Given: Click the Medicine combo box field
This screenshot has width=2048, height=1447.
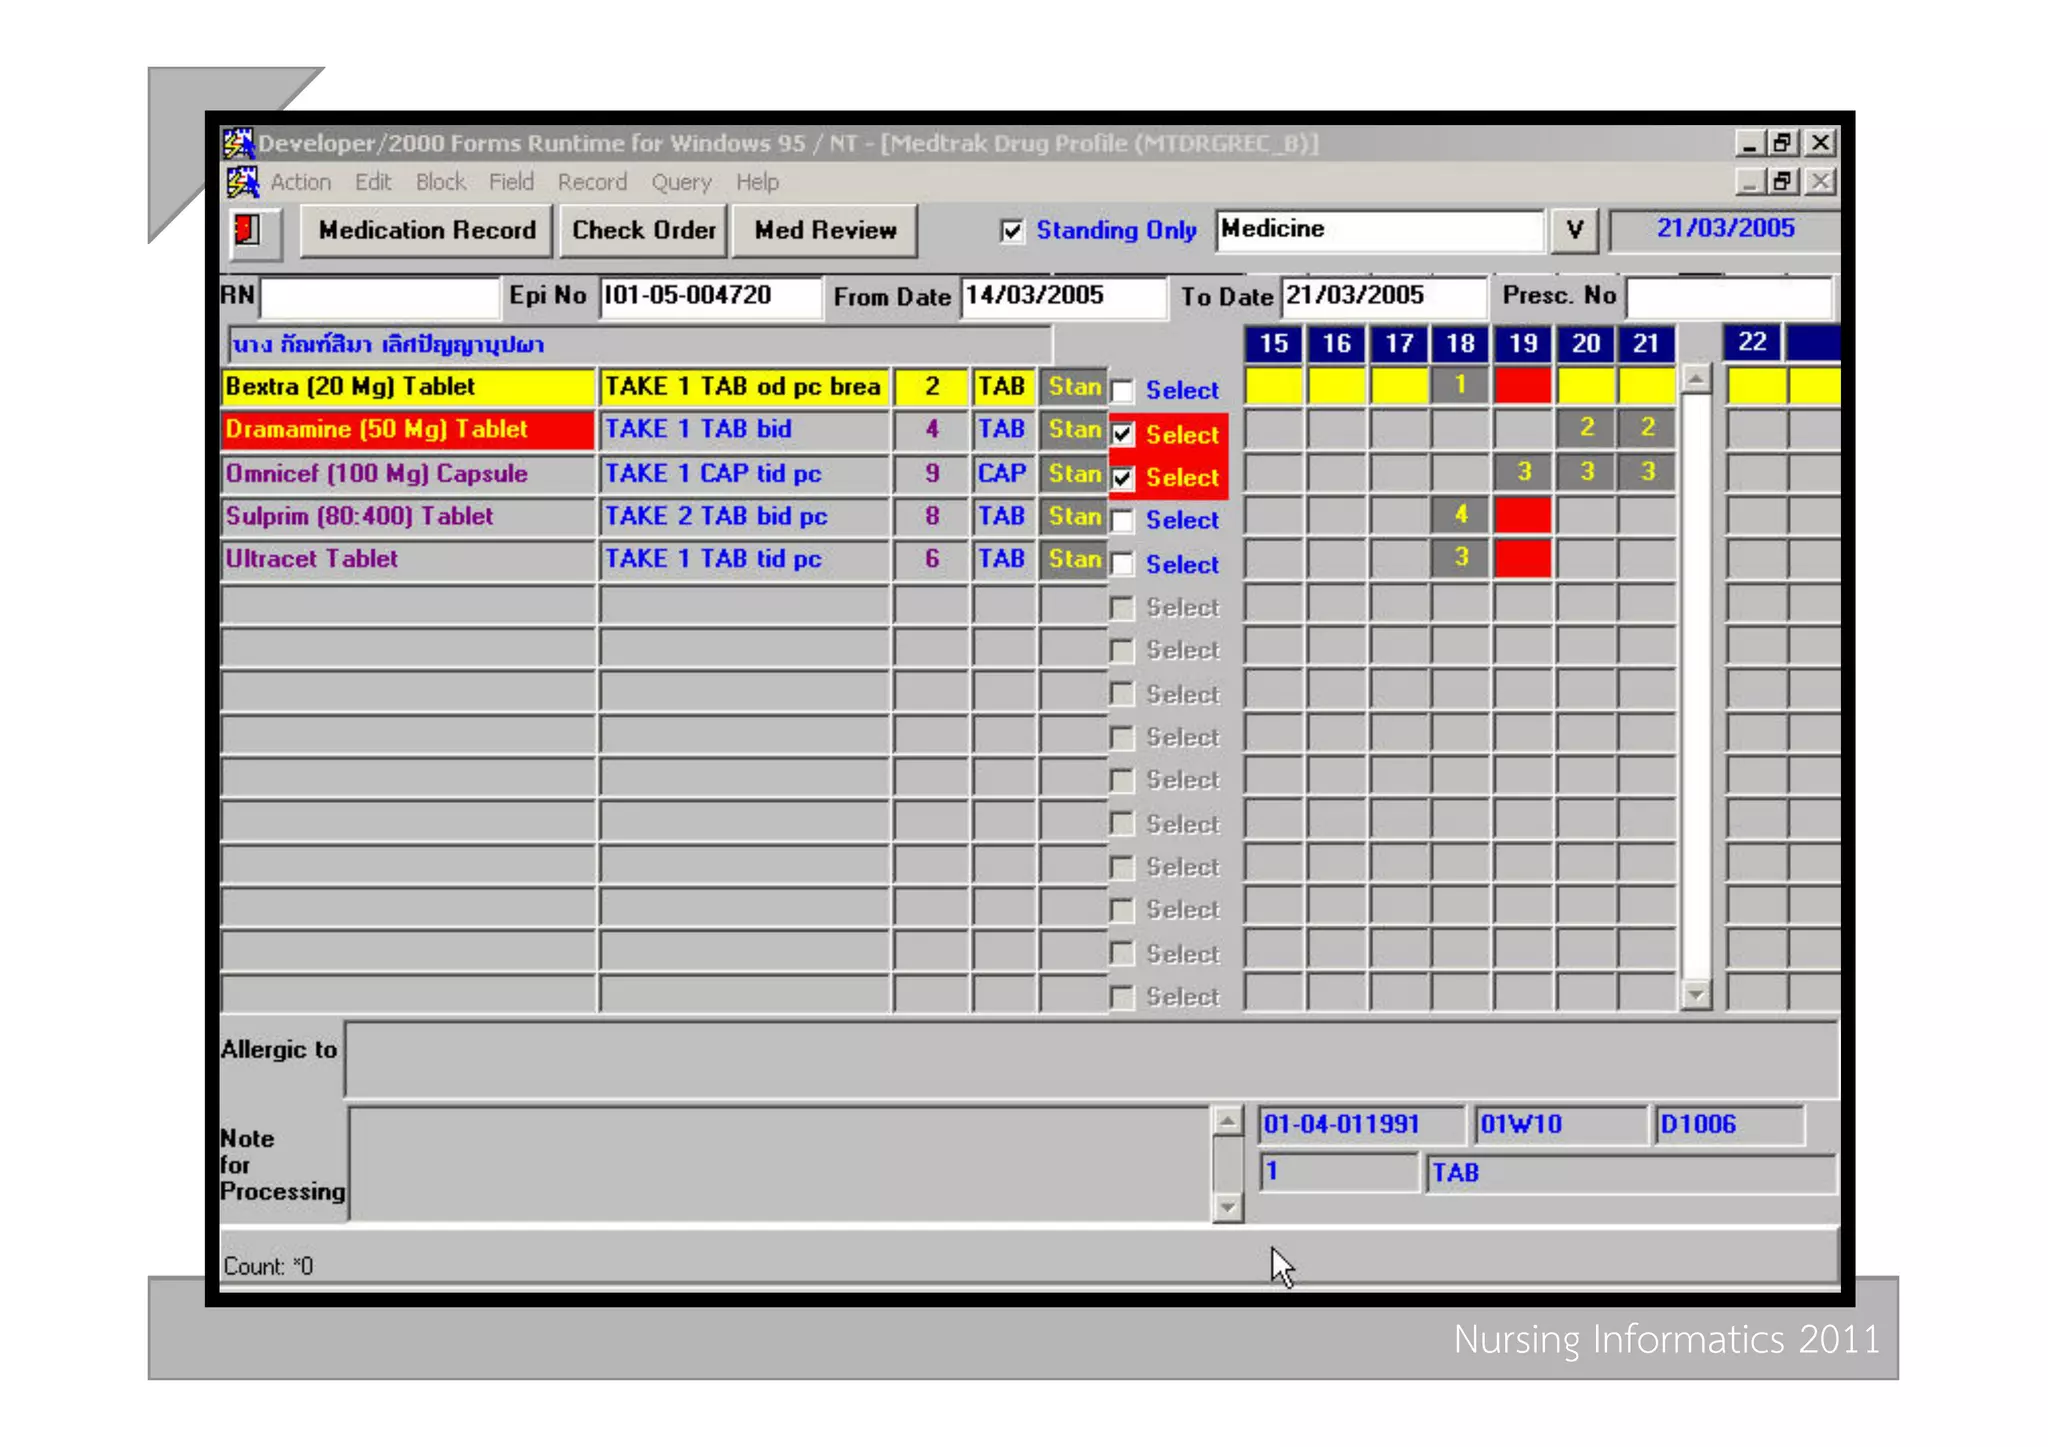Looking at the screenshot, I should click(x=1379, y=230).
